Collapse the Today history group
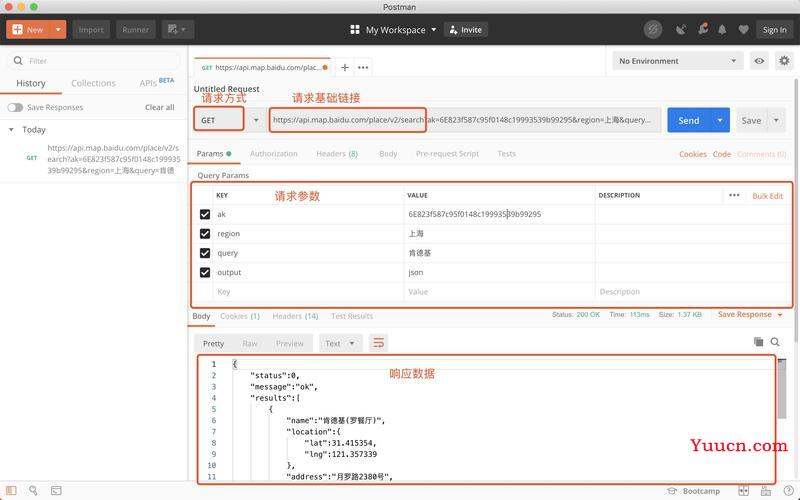The width and height of the screenshot is (800, 500). pos(11,130)
